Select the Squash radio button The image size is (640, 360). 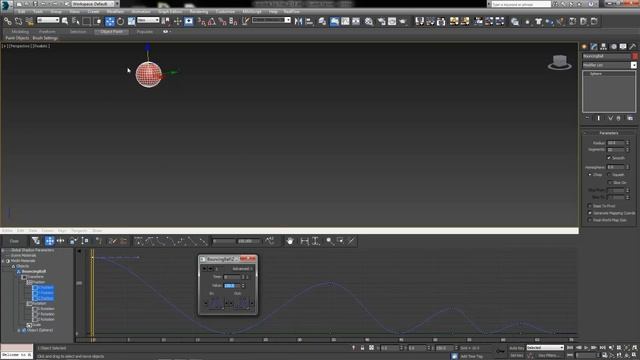pyautogui.click(x=609, y=175)
